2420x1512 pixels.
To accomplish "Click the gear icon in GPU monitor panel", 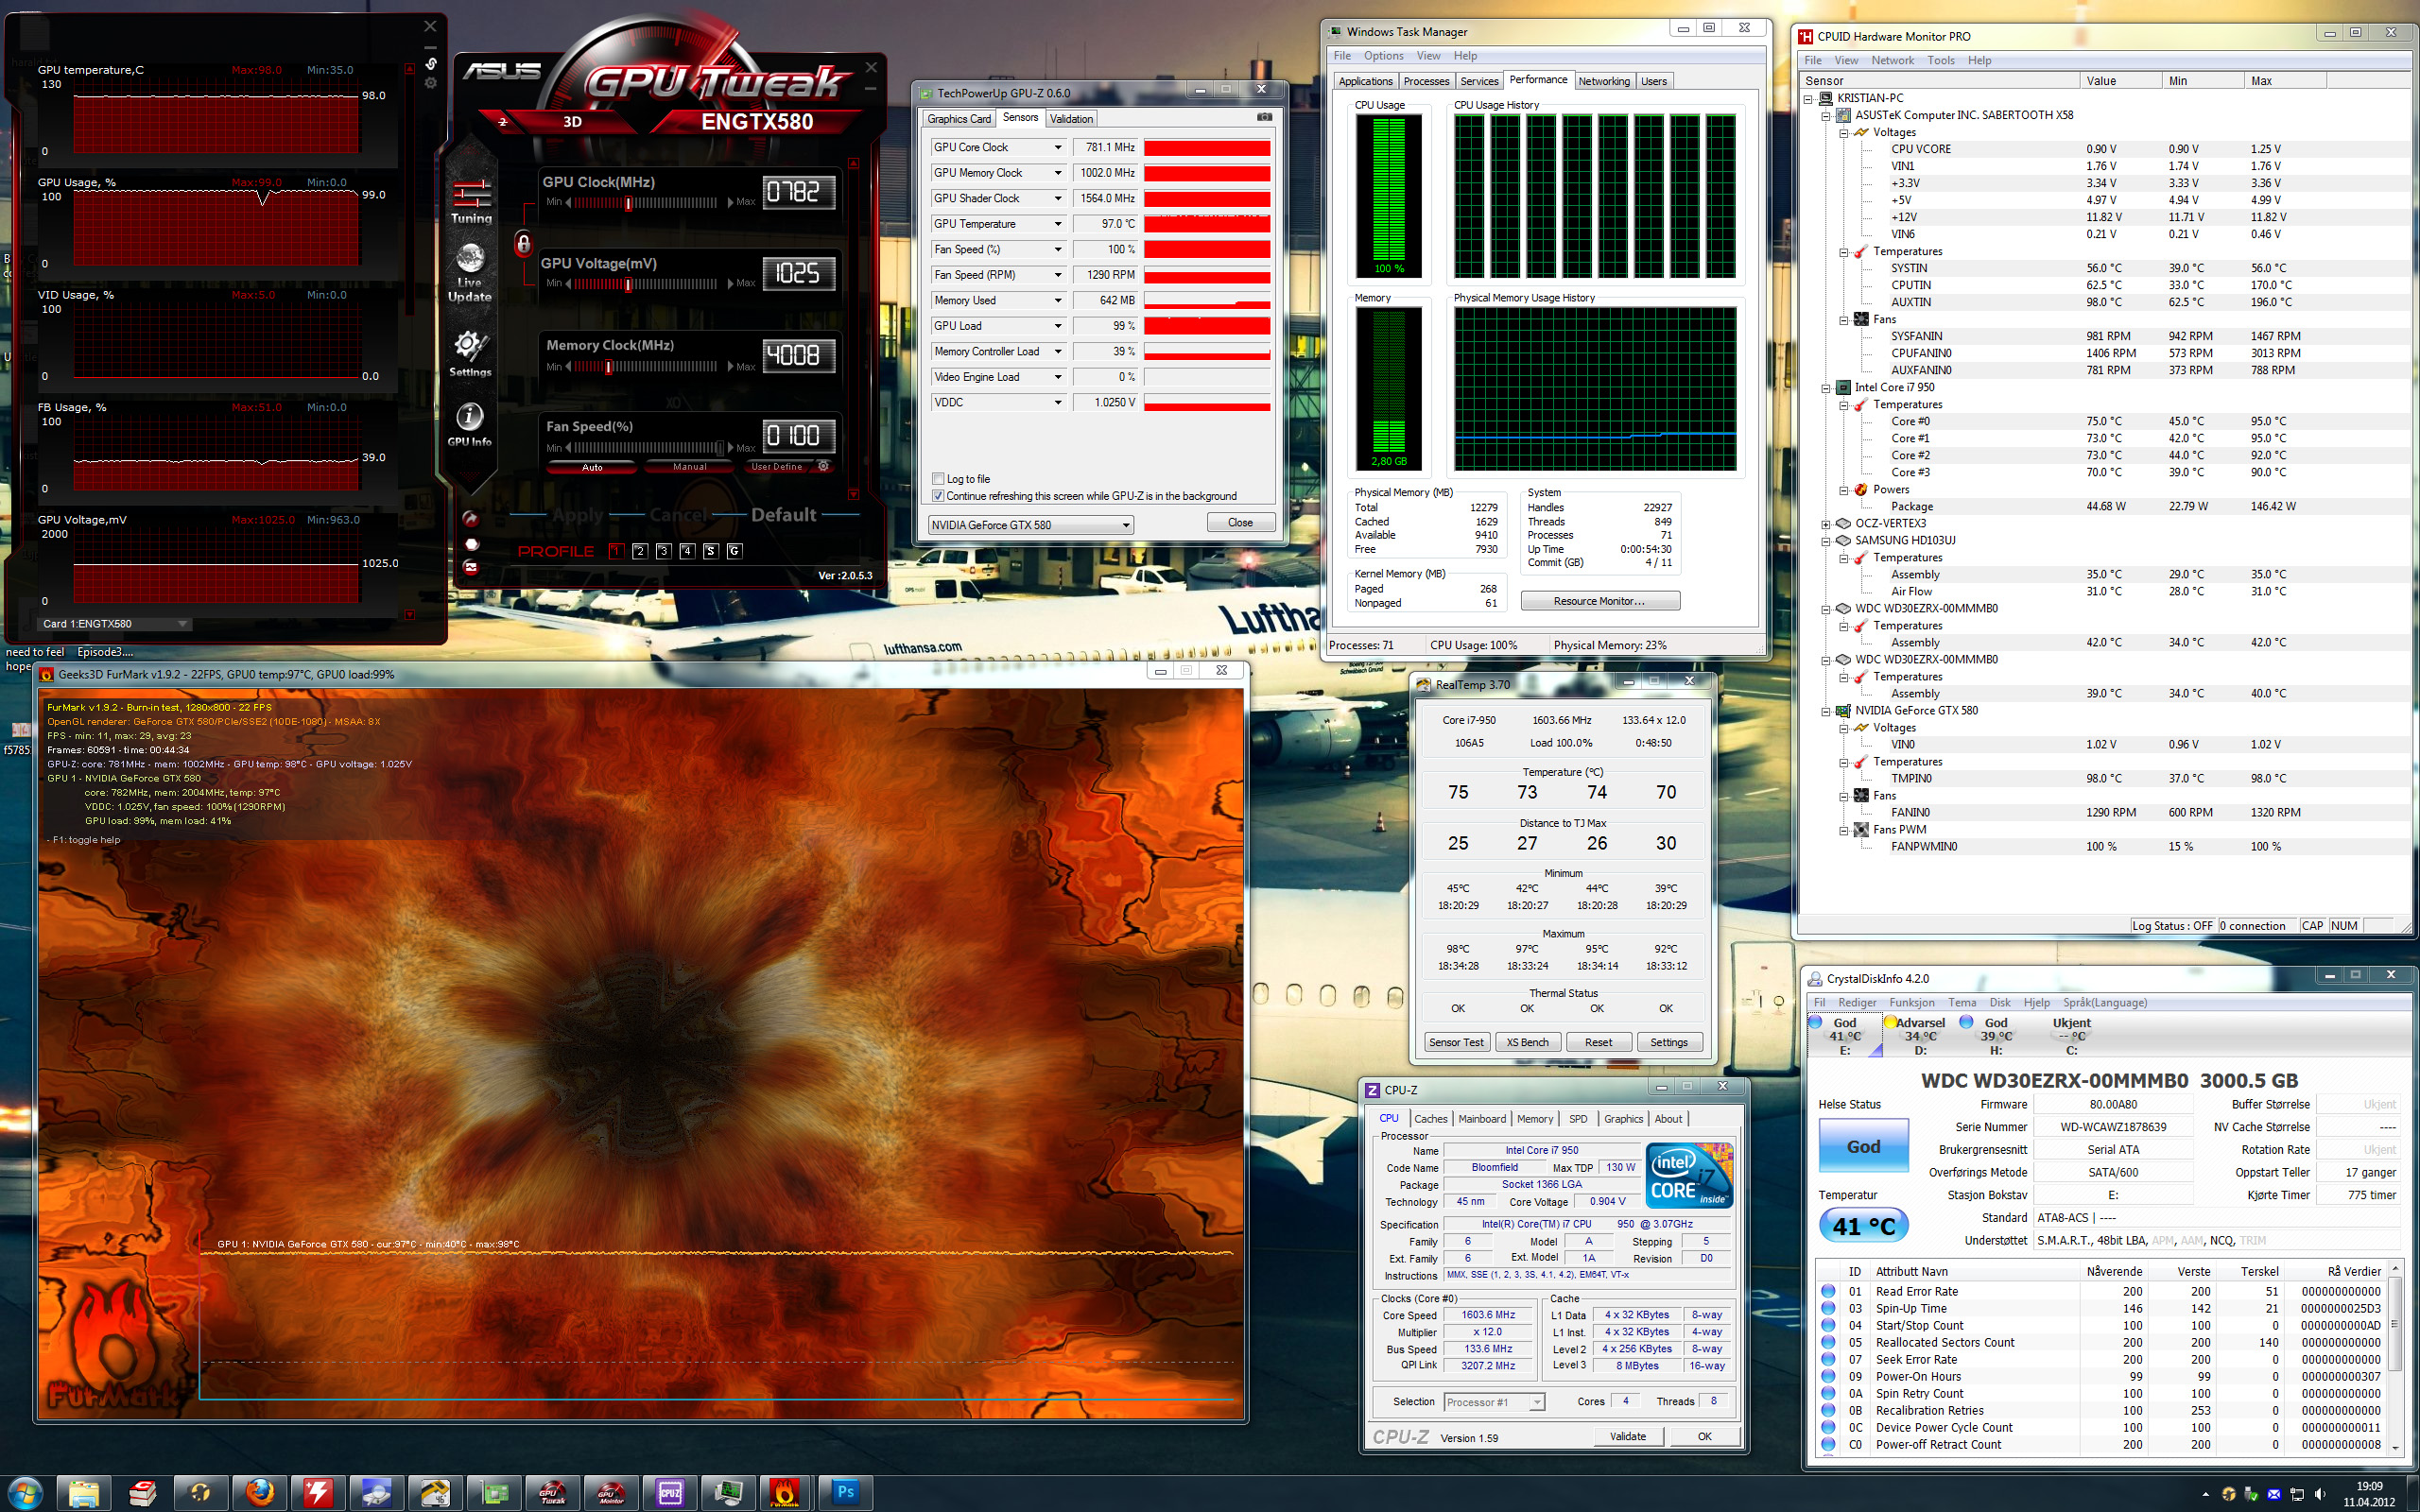I will tap(431, 83).
